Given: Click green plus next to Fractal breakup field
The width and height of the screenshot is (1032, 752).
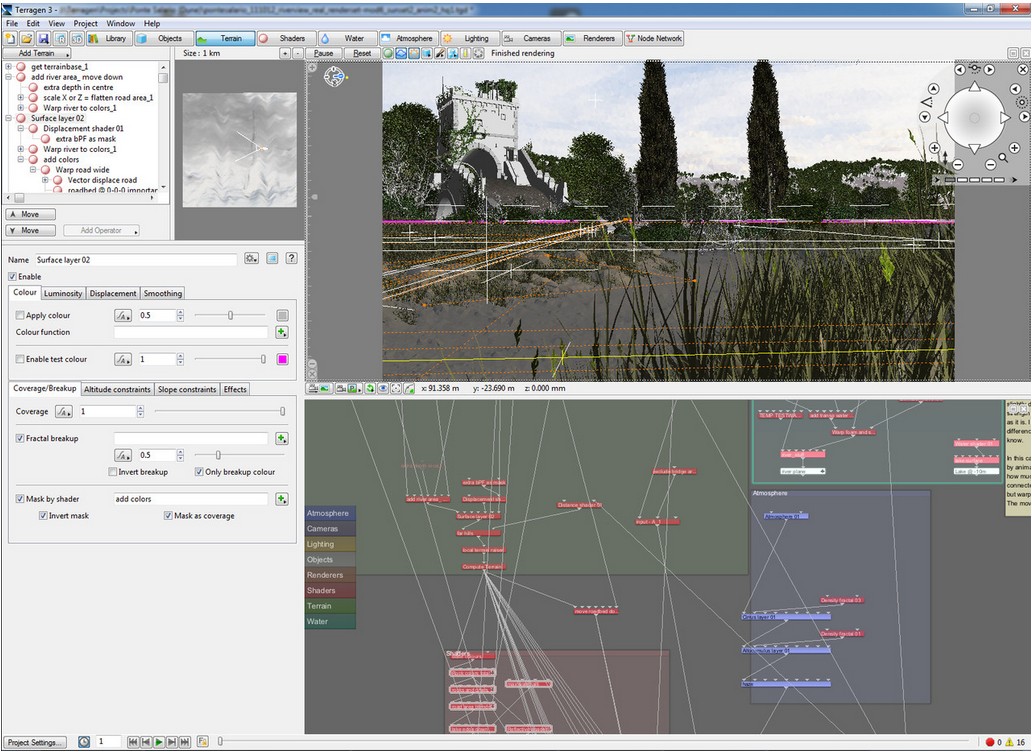Looking at the screenshot, I should 282,438.
